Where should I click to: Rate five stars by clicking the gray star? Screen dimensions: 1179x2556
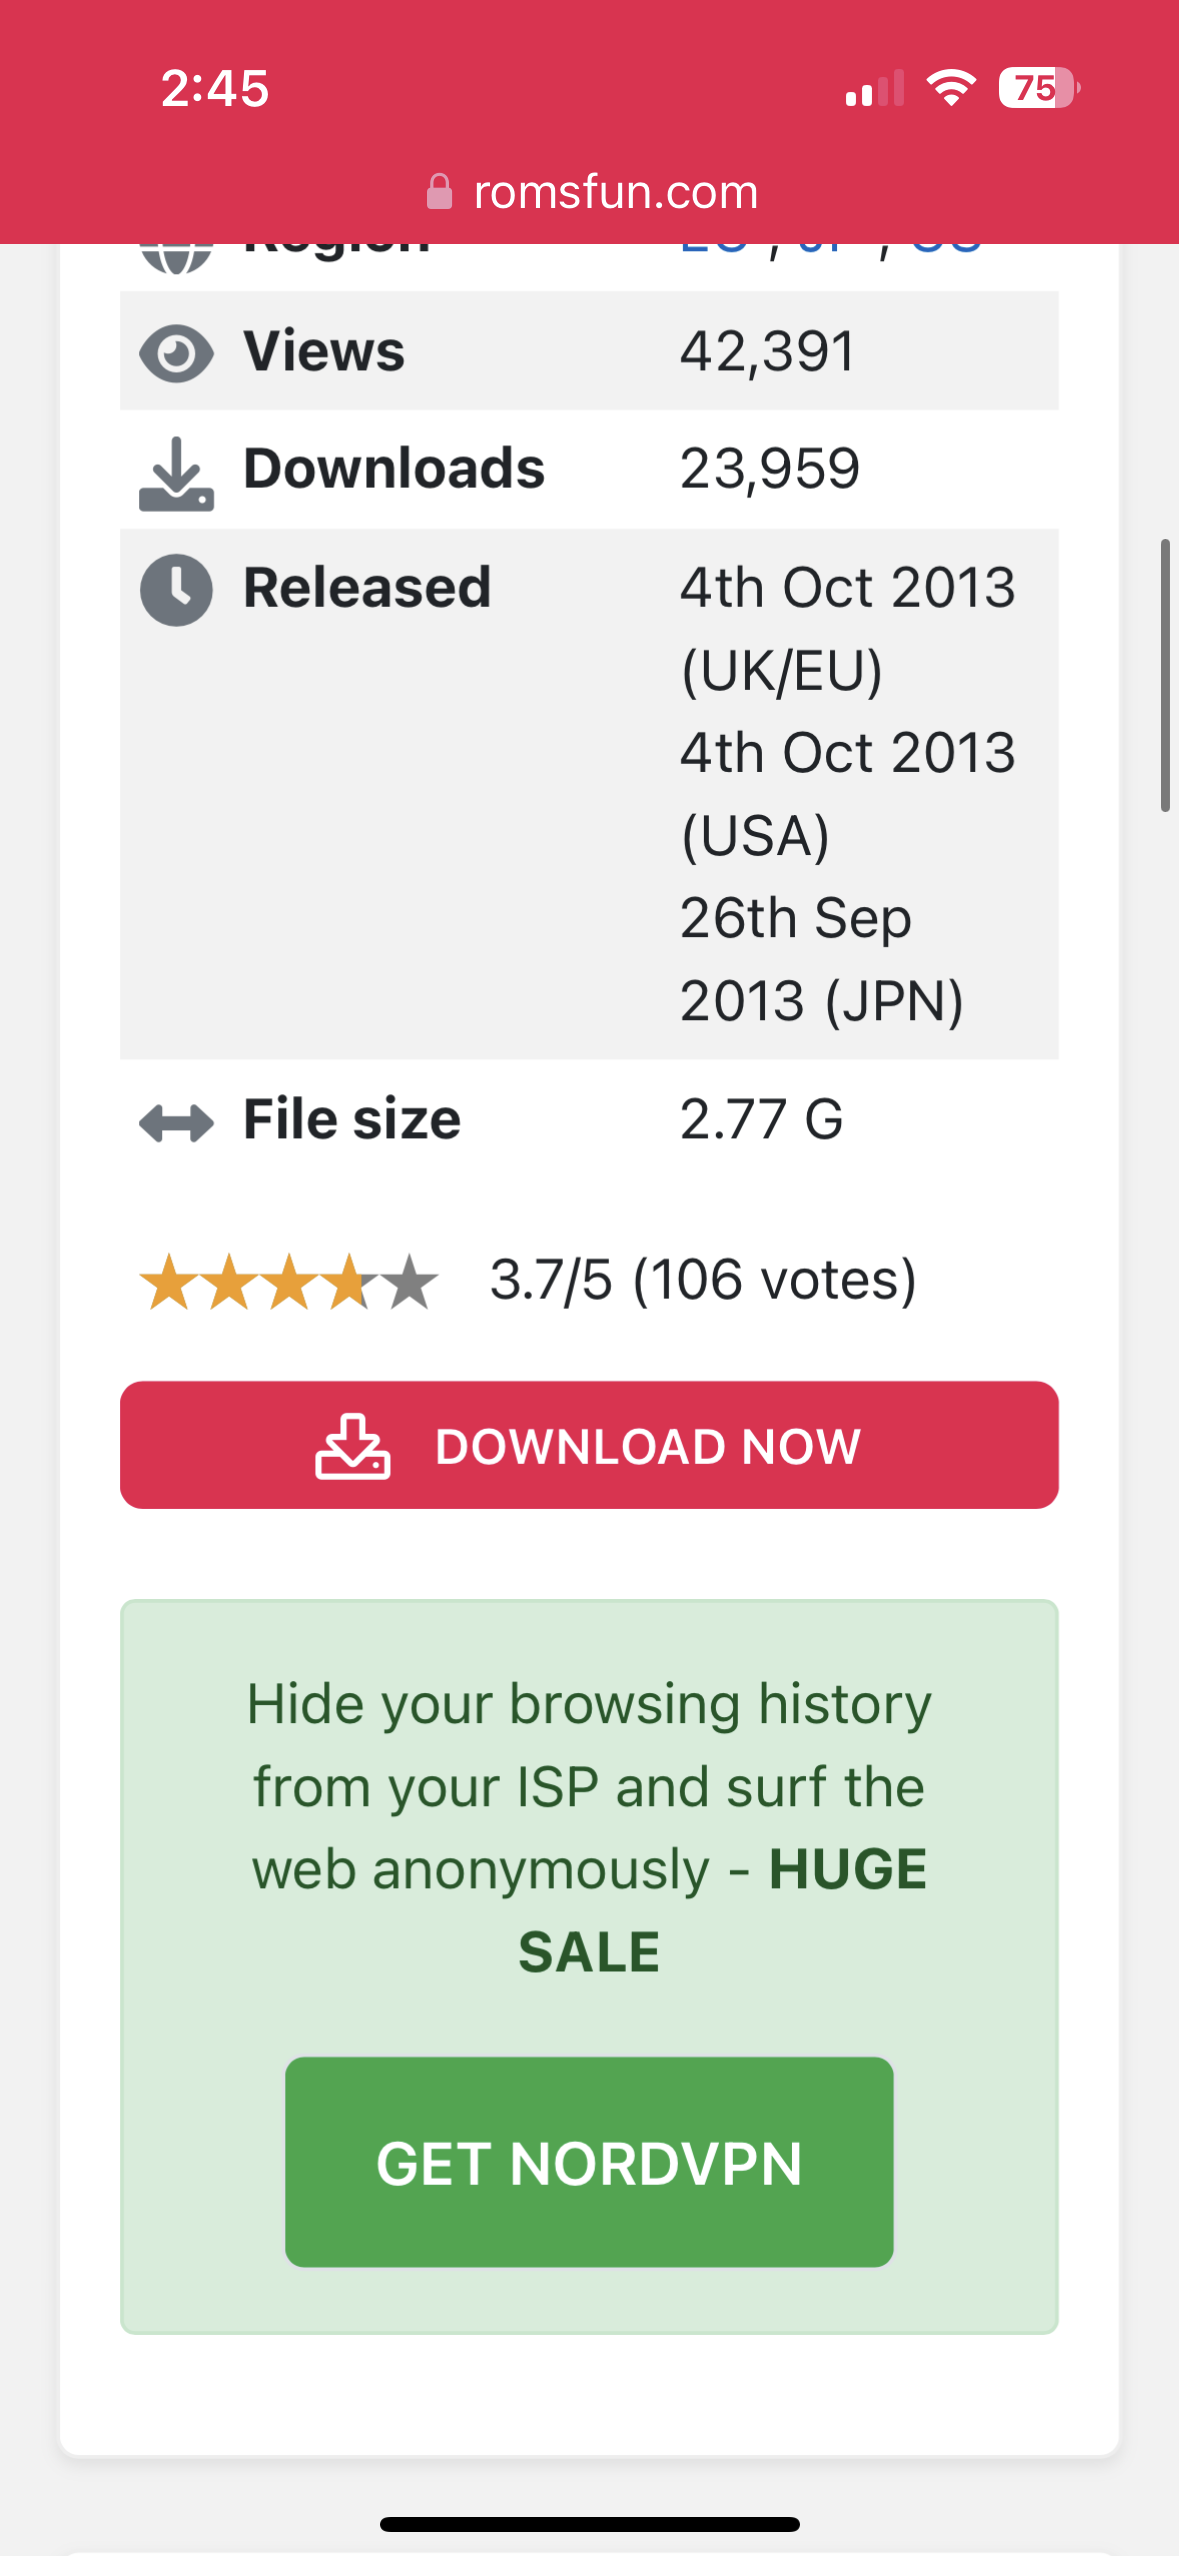(x=411, y=1282)
